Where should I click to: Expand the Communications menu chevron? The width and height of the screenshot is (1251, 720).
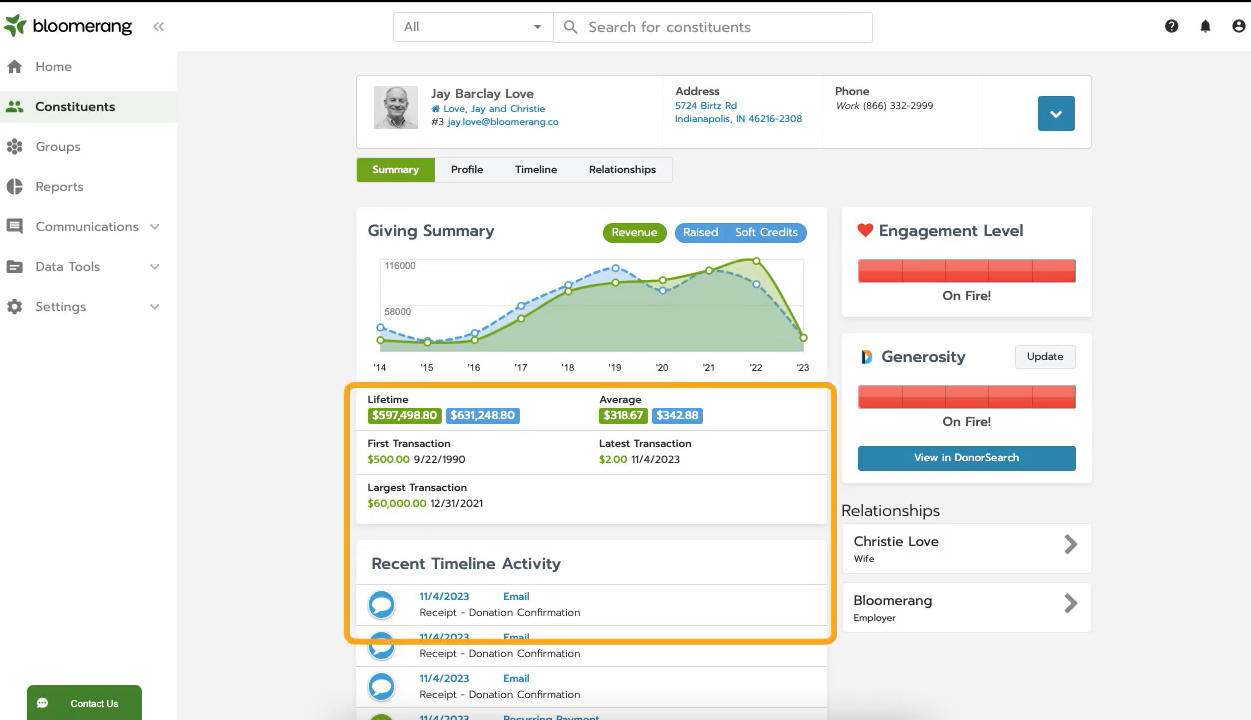[155, 227]
